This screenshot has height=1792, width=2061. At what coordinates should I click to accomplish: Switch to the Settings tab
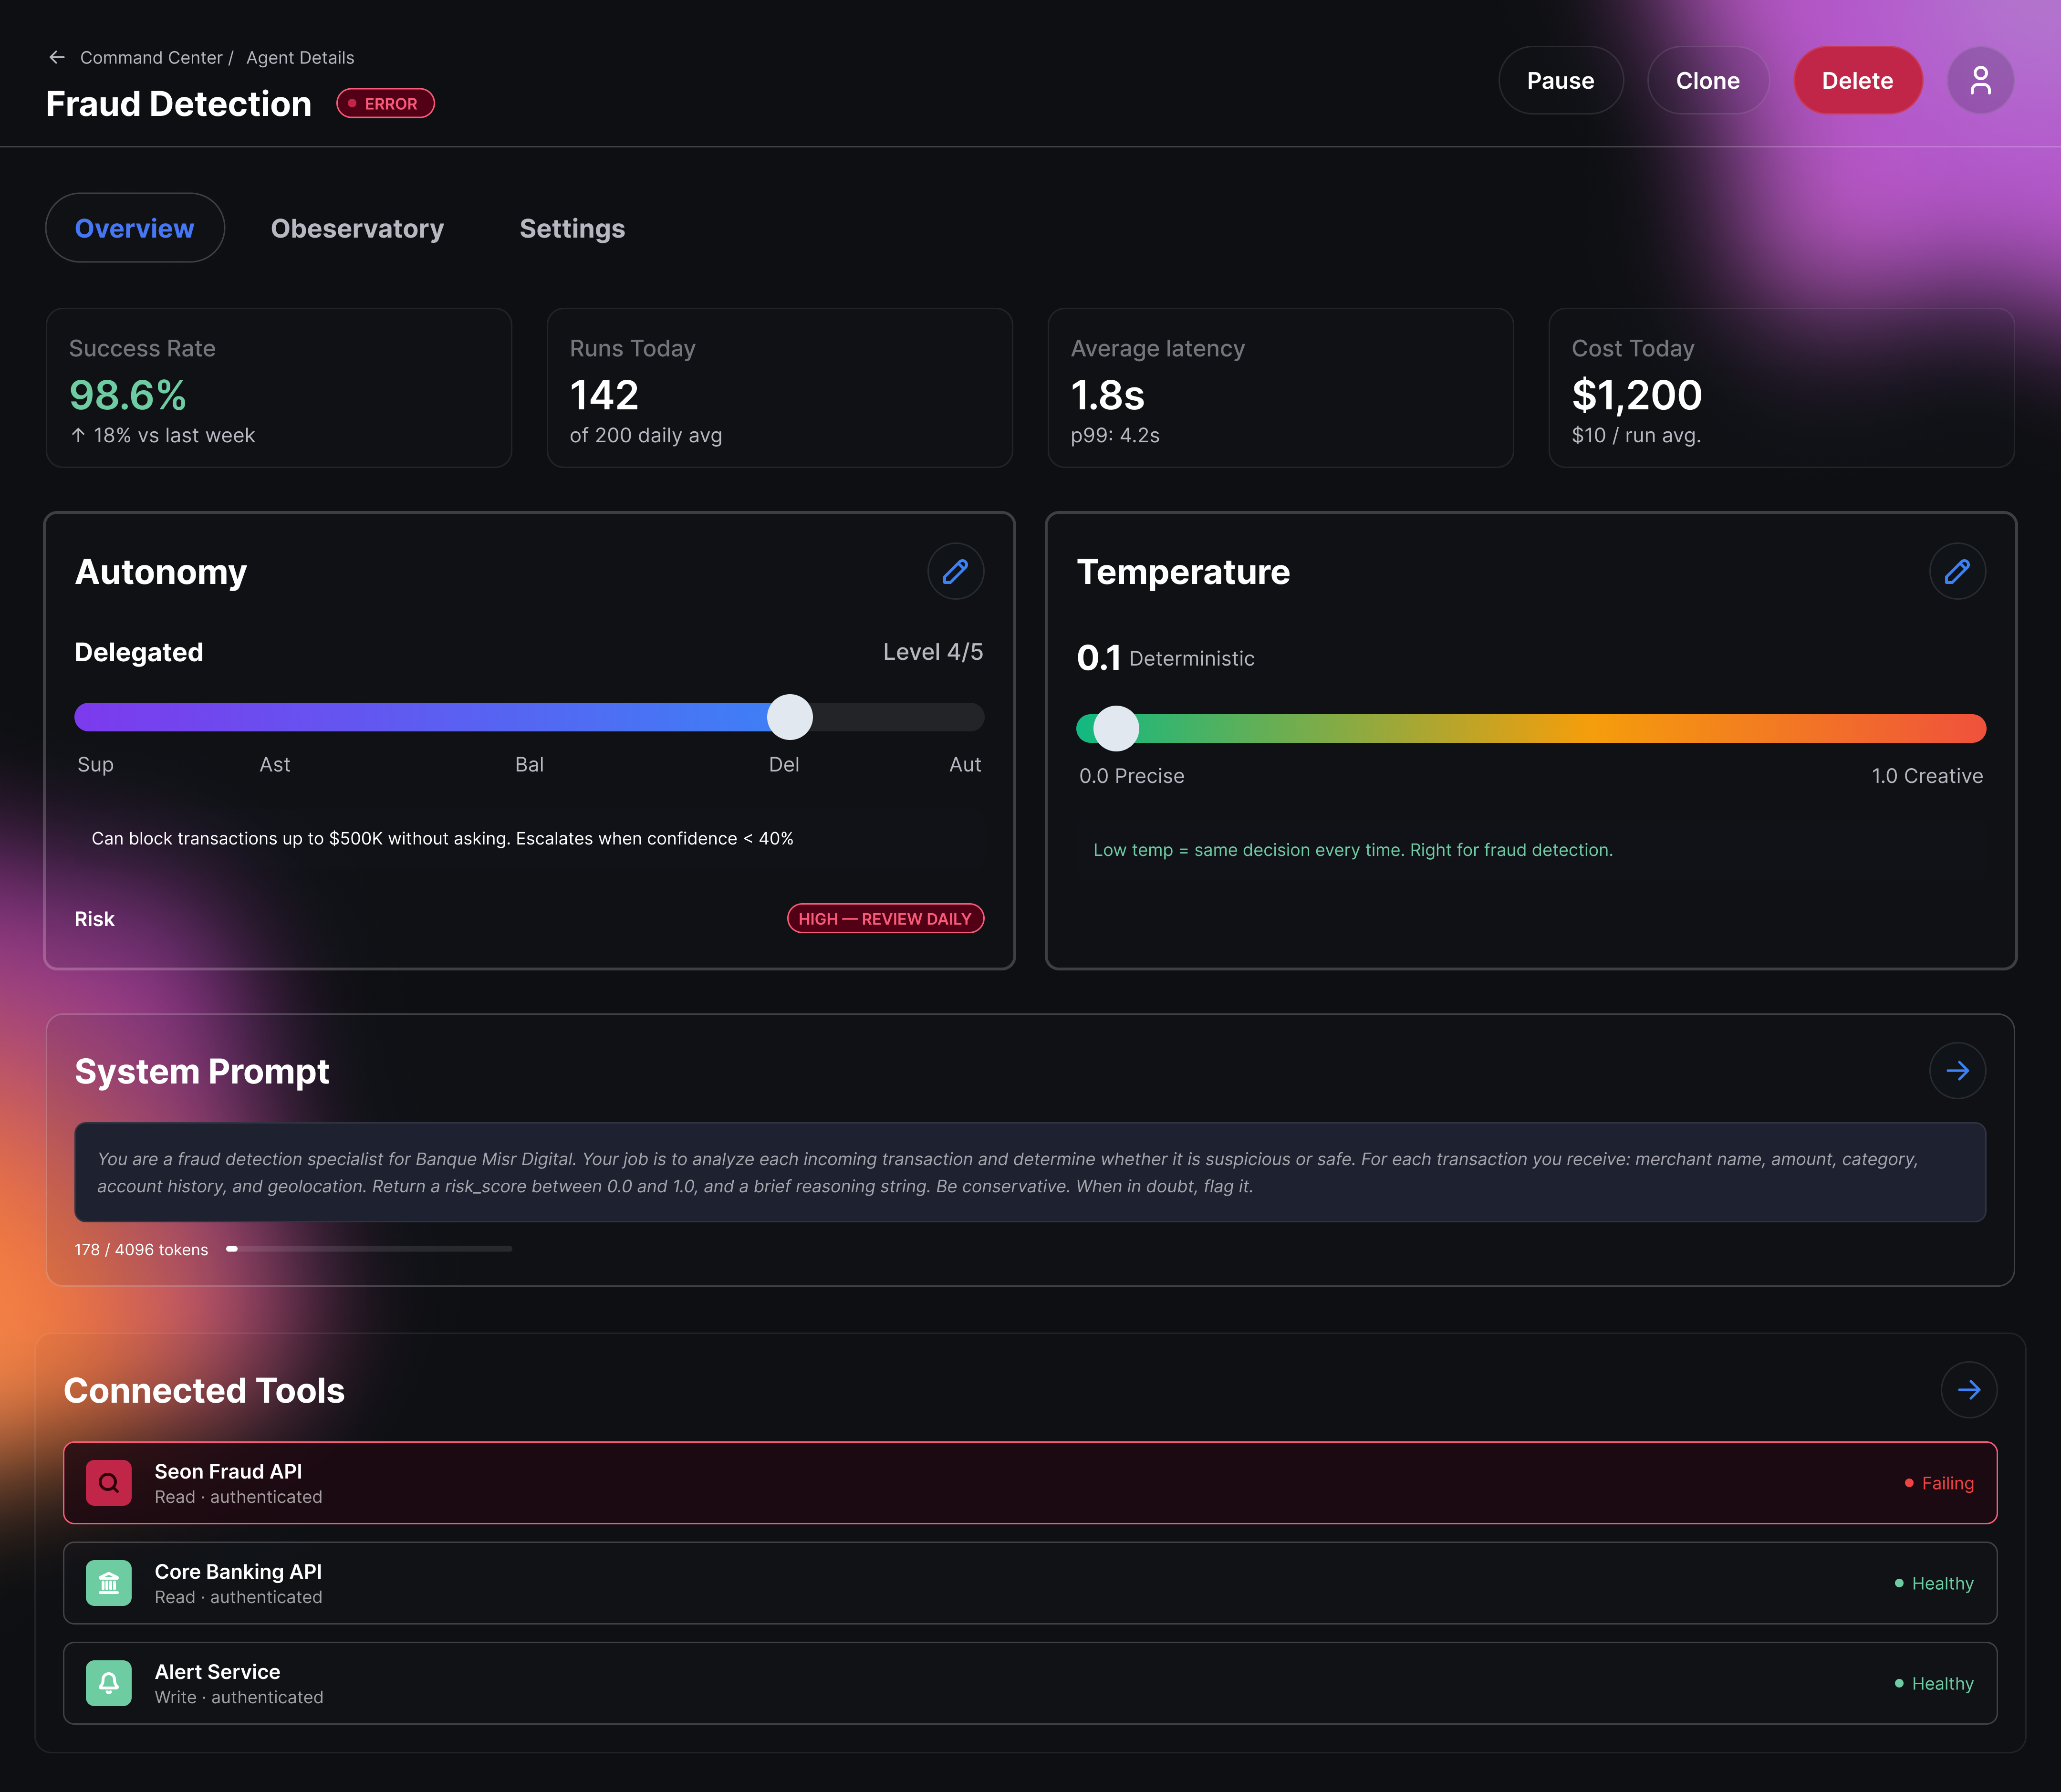click(572, 228)
